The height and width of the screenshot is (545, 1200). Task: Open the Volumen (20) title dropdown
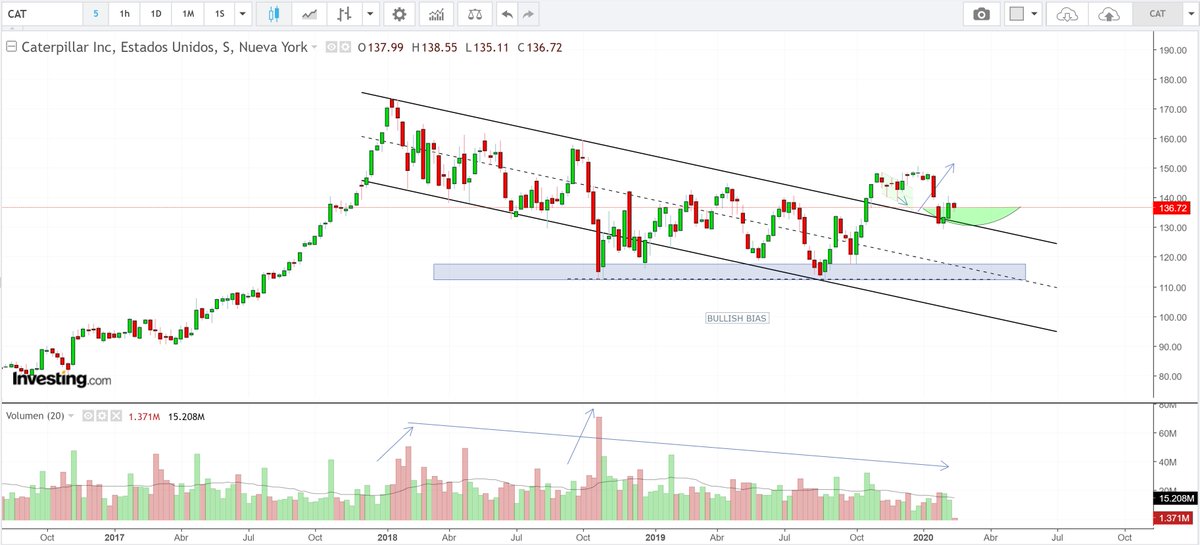(72, 414)
